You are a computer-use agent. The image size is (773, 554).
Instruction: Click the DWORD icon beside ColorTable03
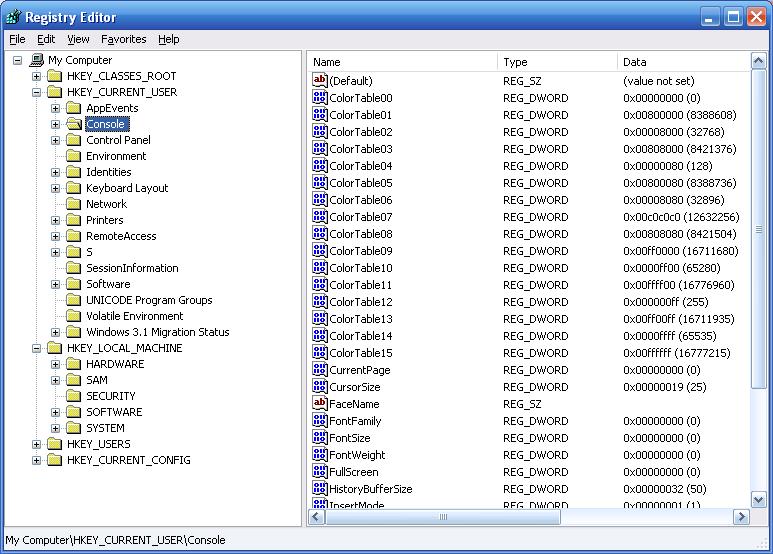click(x=320, y=148)
